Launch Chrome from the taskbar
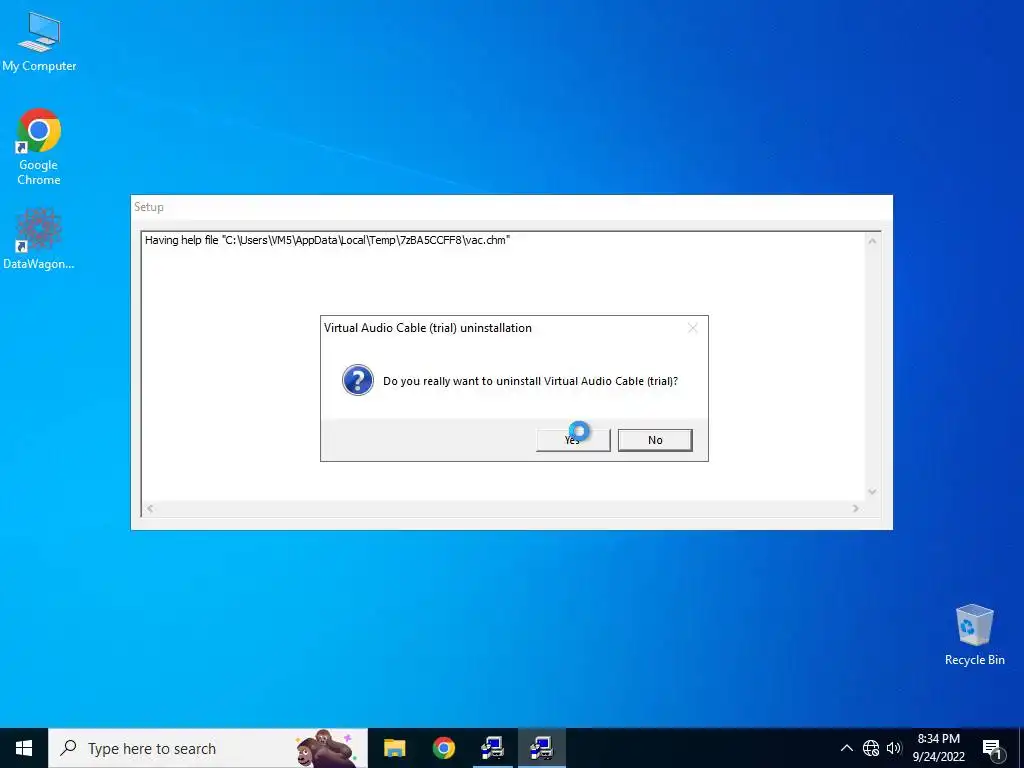1024x768 pixels. click(443, 748)
